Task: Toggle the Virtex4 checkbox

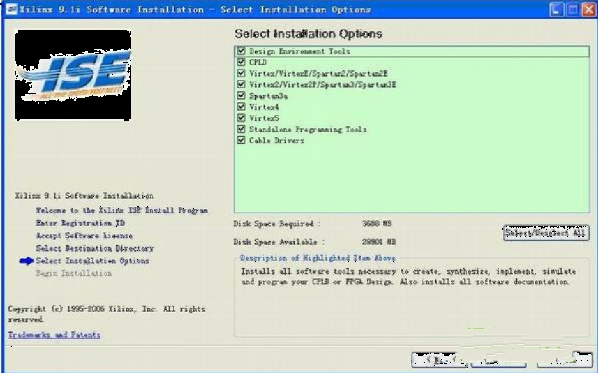Action: coord(241,106)
